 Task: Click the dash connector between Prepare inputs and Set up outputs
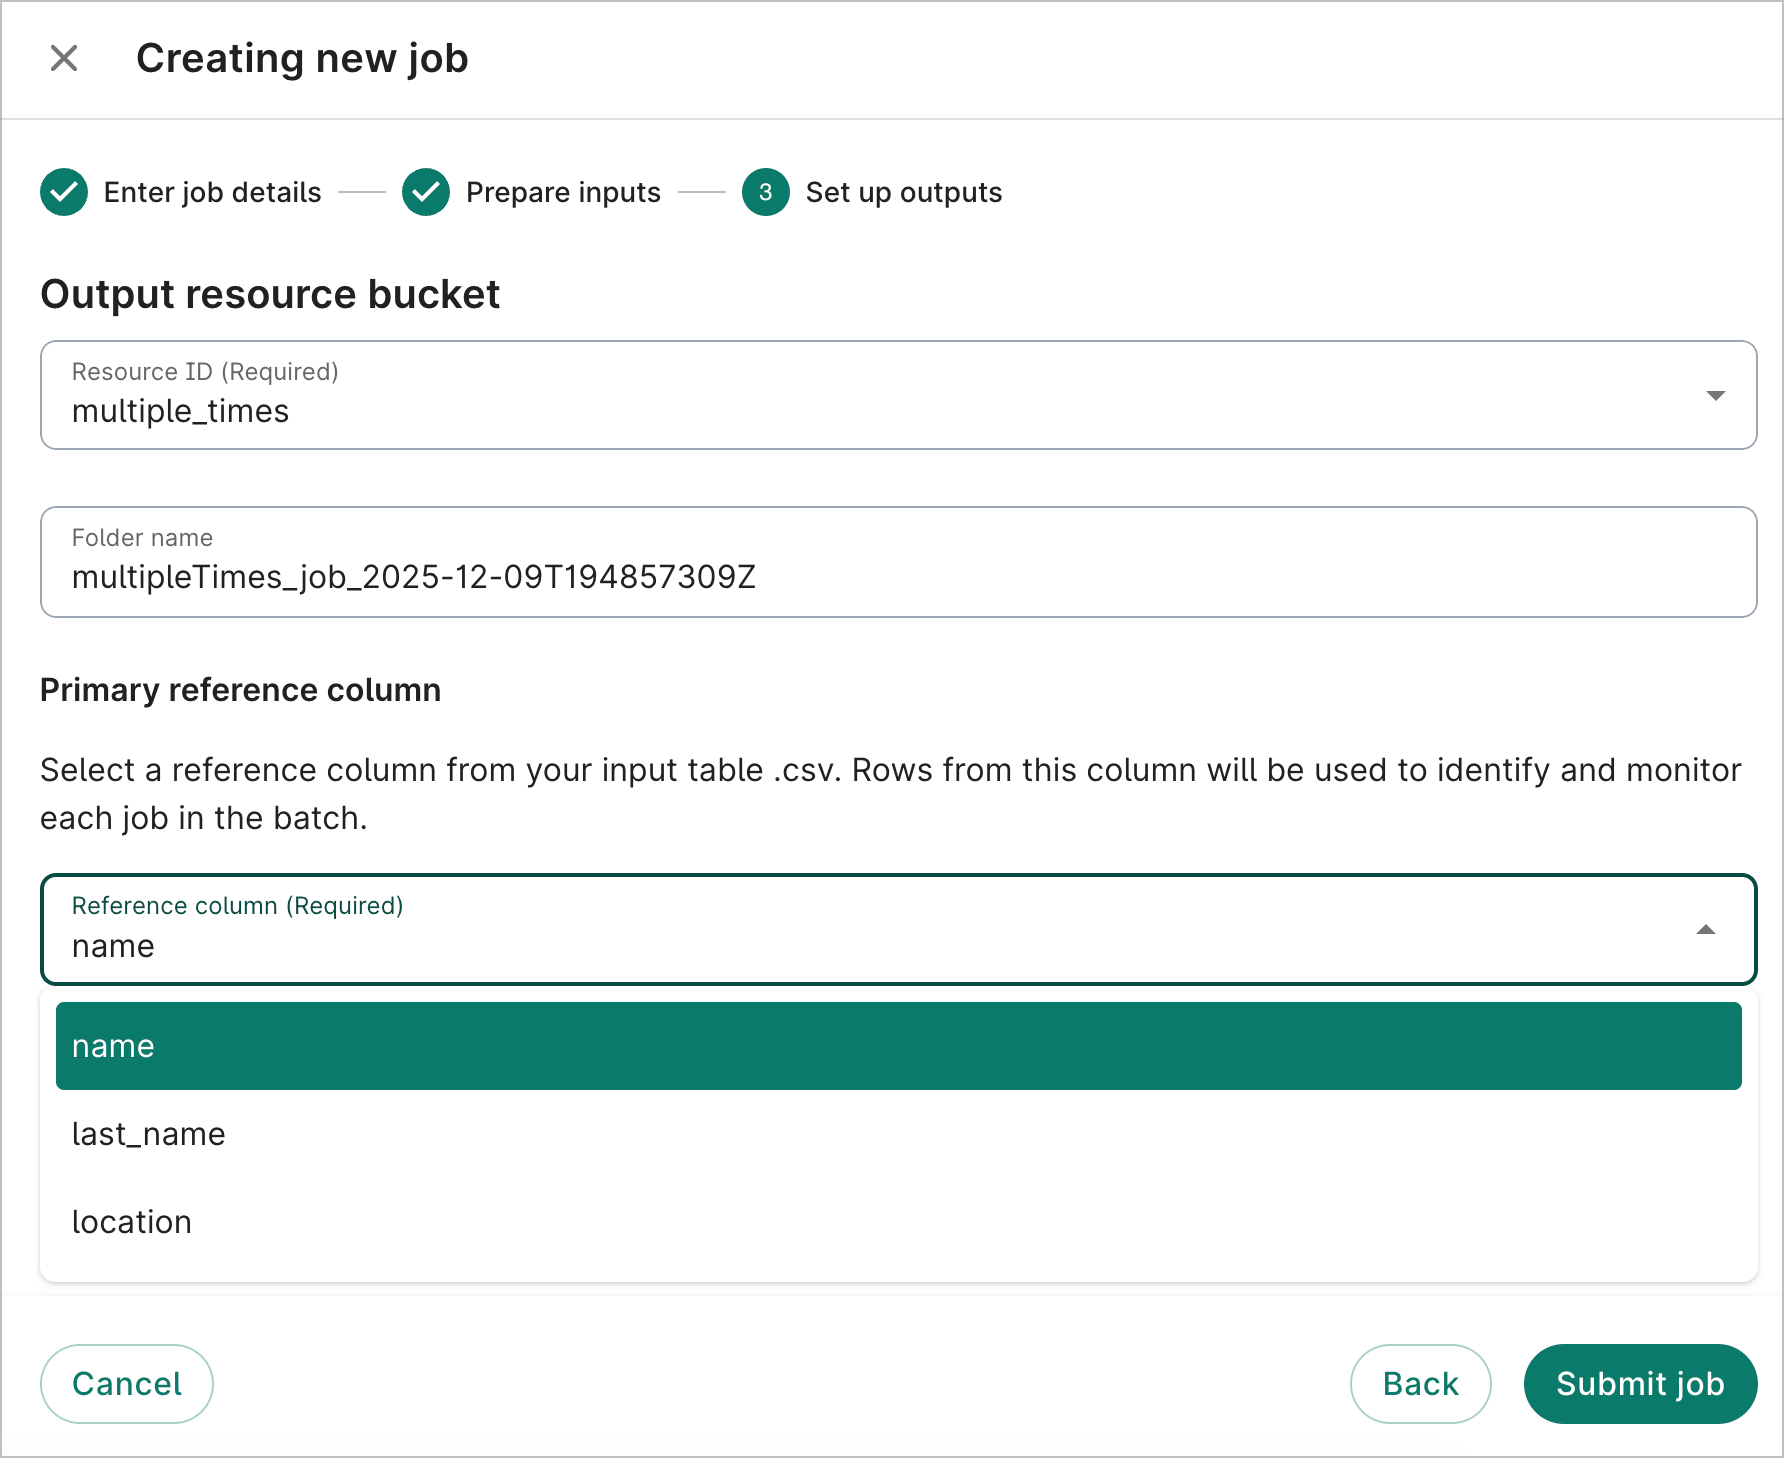[x=702, y=192]
